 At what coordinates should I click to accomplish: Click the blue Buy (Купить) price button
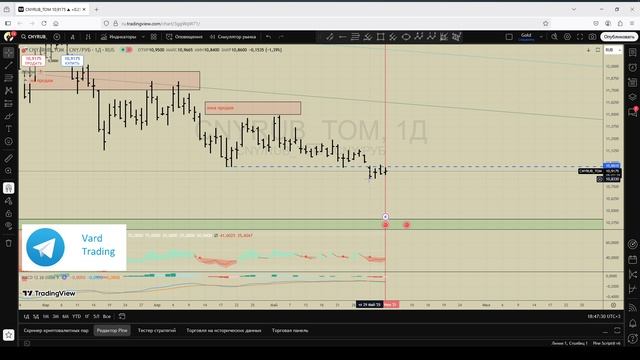pos(72,61)
